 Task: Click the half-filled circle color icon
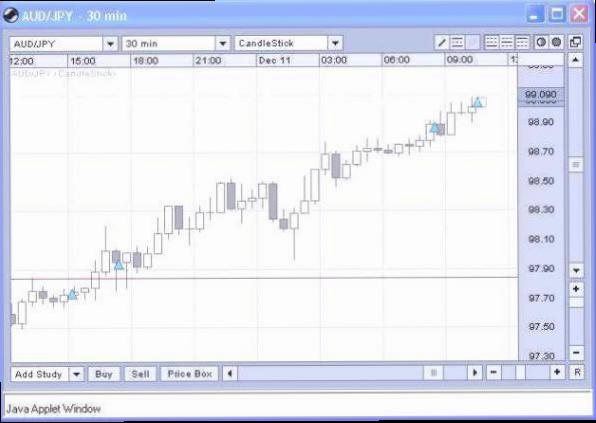[541, 43]
